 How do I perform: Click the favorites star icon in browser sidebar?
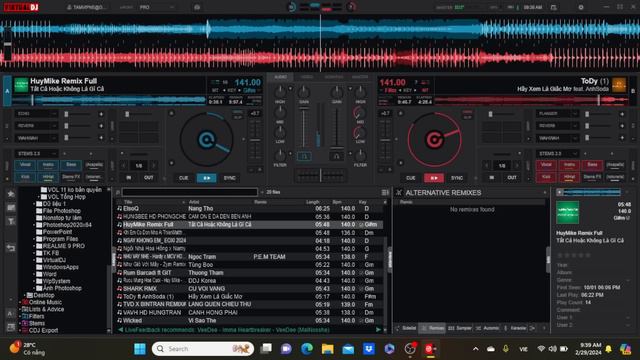pyautogui.click(x=11, y=194)
